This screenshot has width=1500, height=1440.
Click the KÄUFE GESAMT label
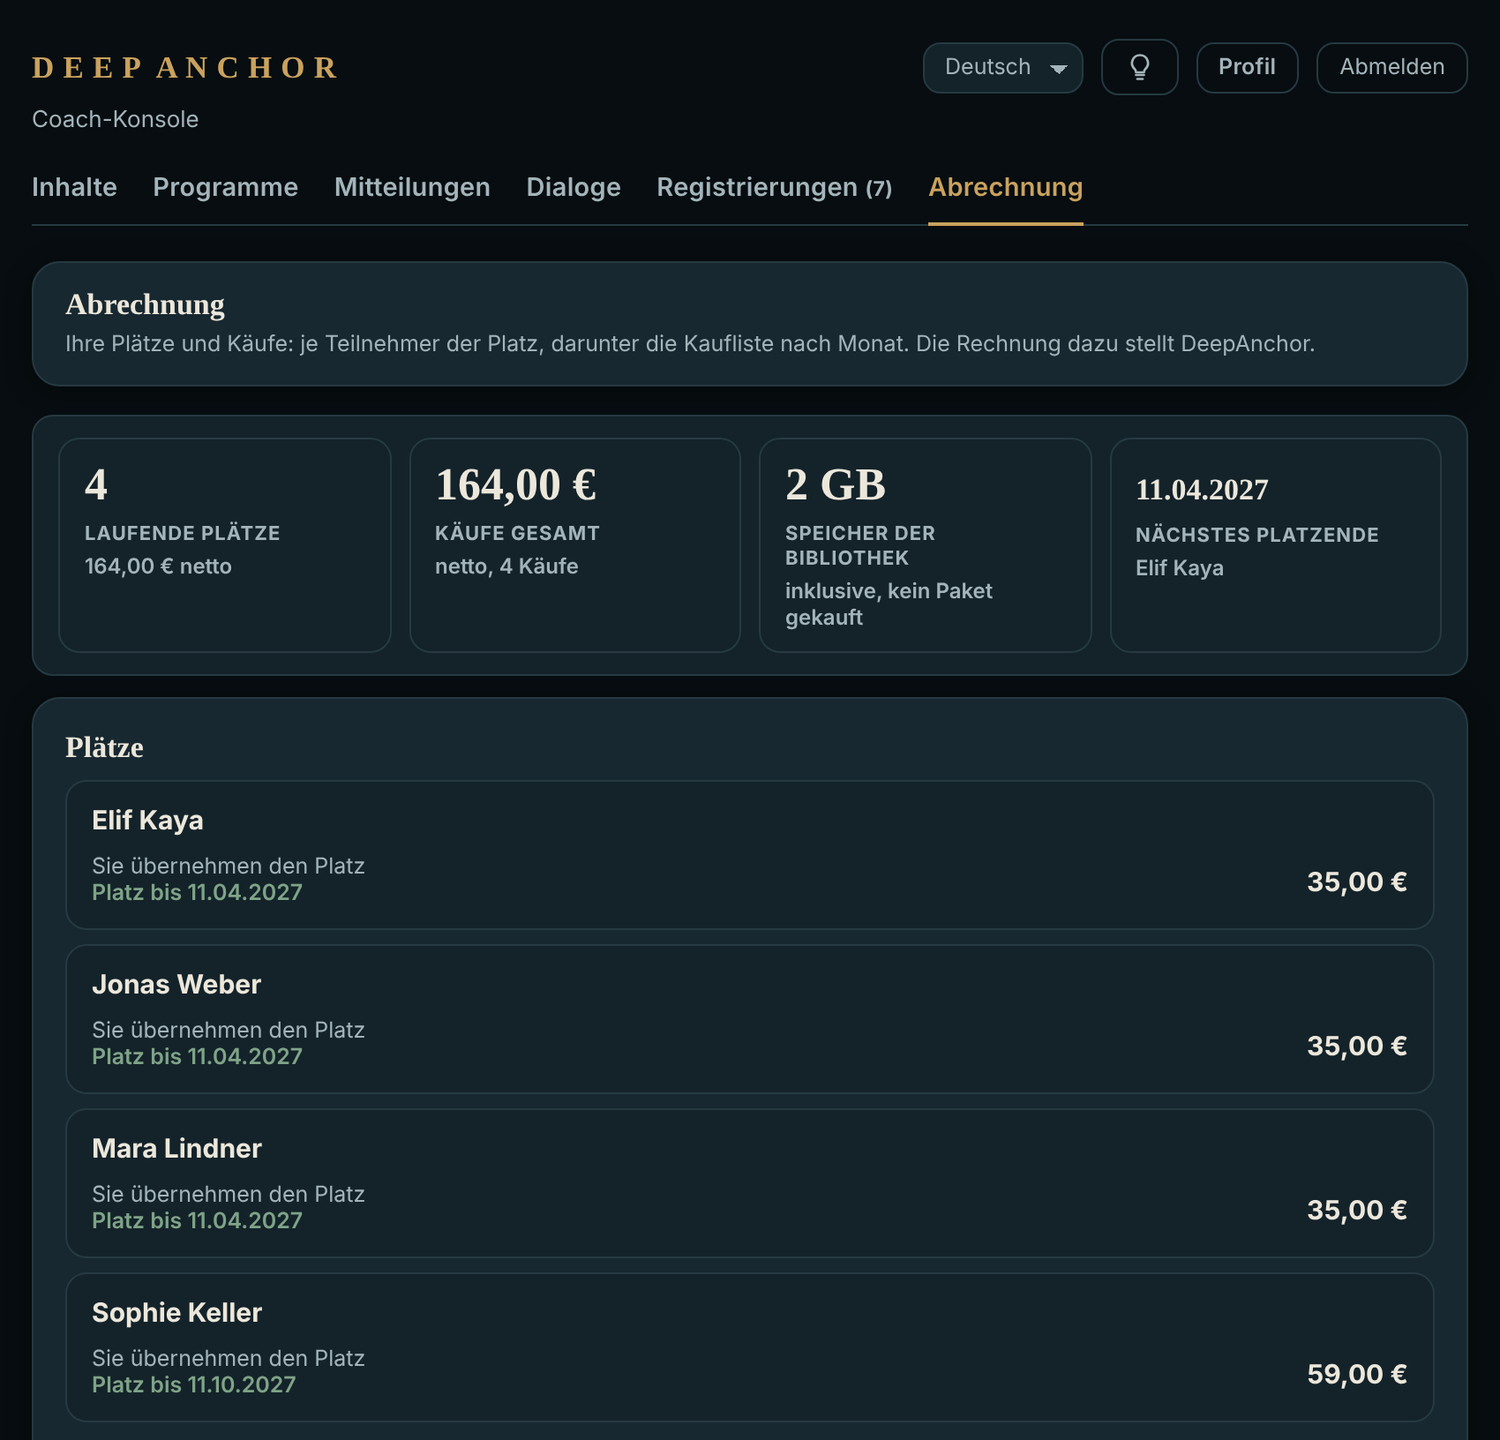pyautogui.click(x=517, y=533)
